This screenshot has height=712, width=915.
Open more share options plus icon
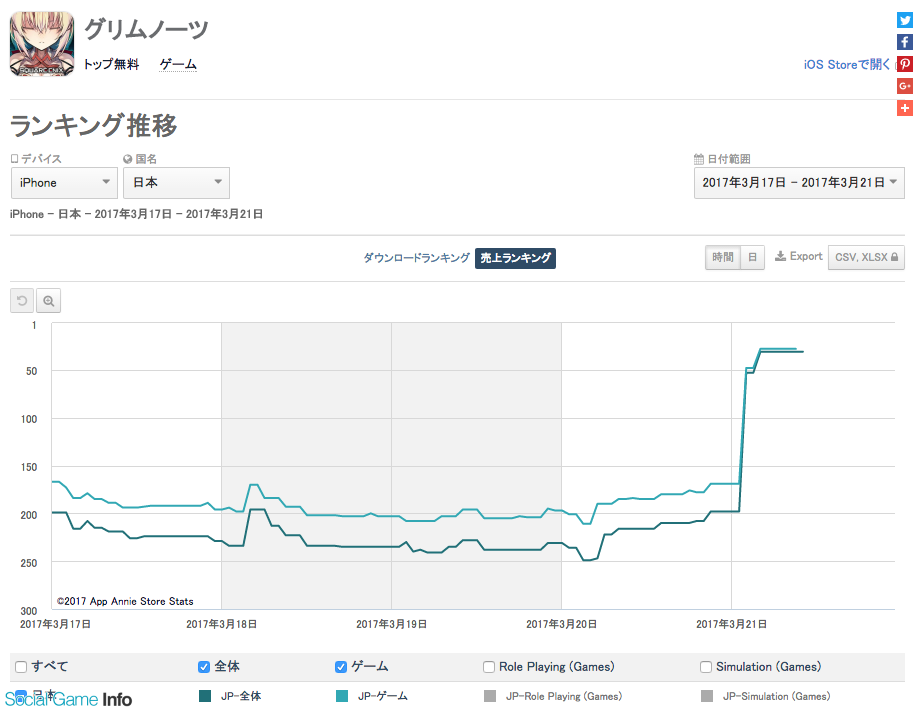click(x=904, y=108)
